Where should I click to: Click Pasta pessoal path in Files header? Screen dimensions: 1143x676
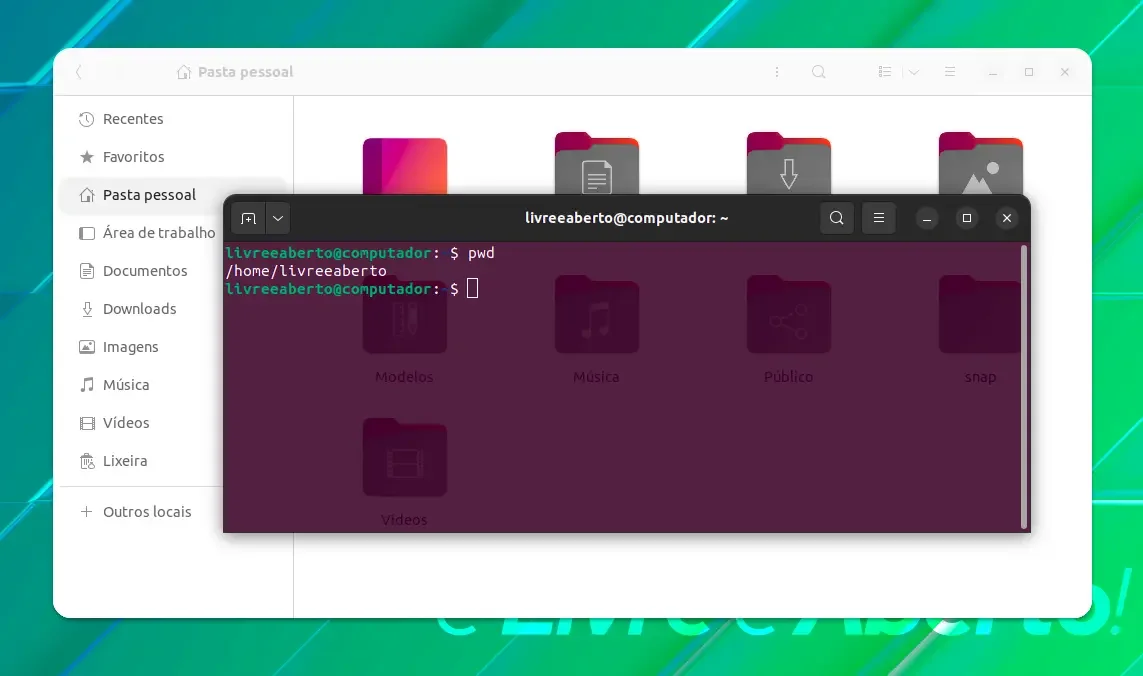(235, 72)
